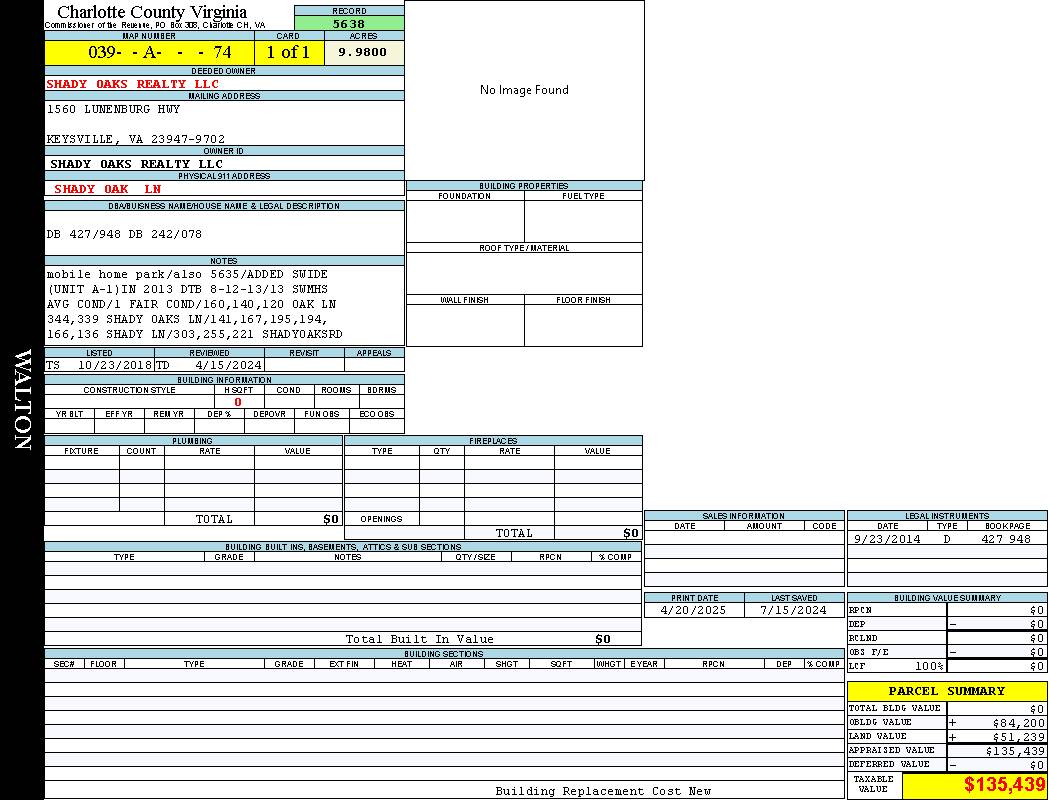Select the green record number 5638 field
Screen dimensions: 1050x800
coord(349,23)
